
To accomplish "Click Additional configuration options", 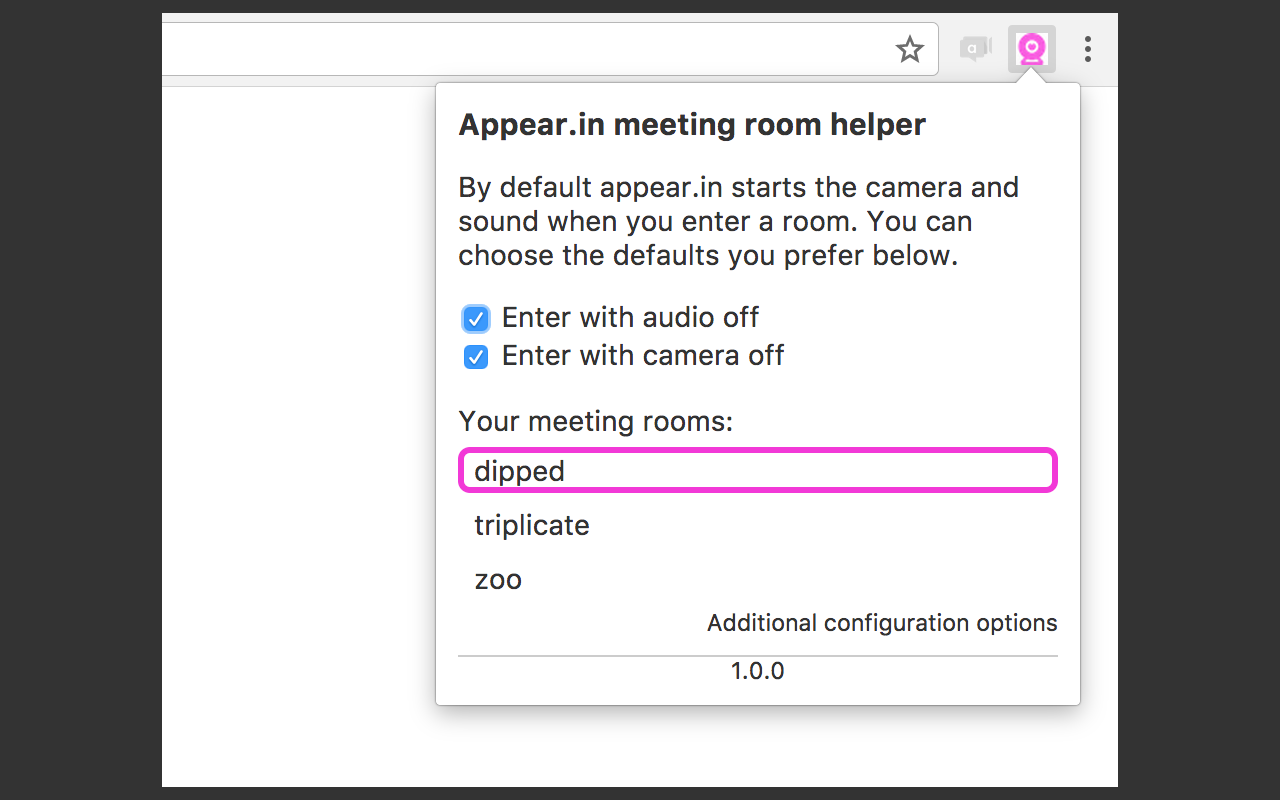I will pos(882,622).
